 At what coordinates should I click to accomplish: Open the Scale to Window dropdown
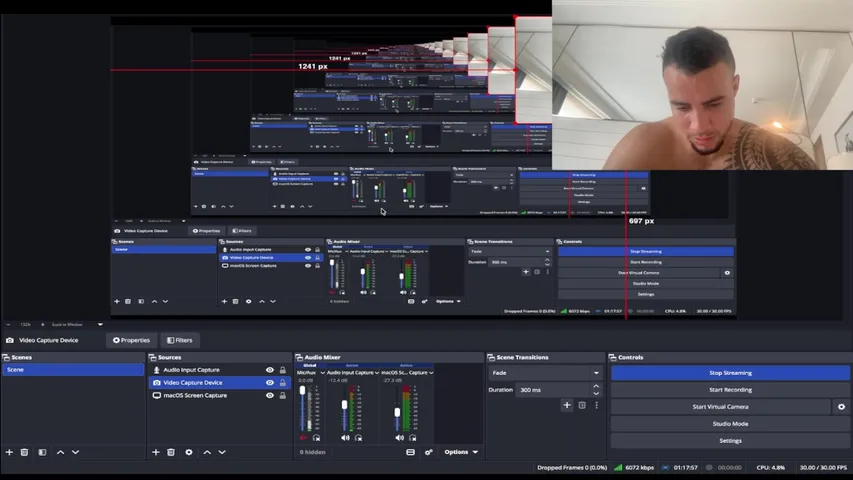tap(100, 324)
